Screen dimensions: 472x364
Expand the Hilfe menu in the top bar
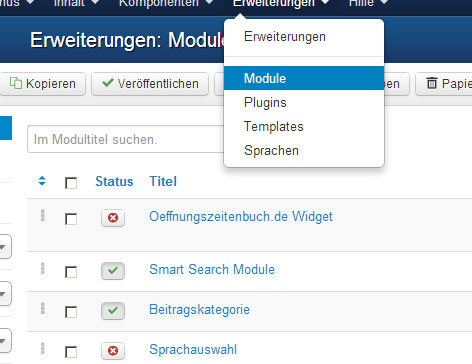pos(368,3)
